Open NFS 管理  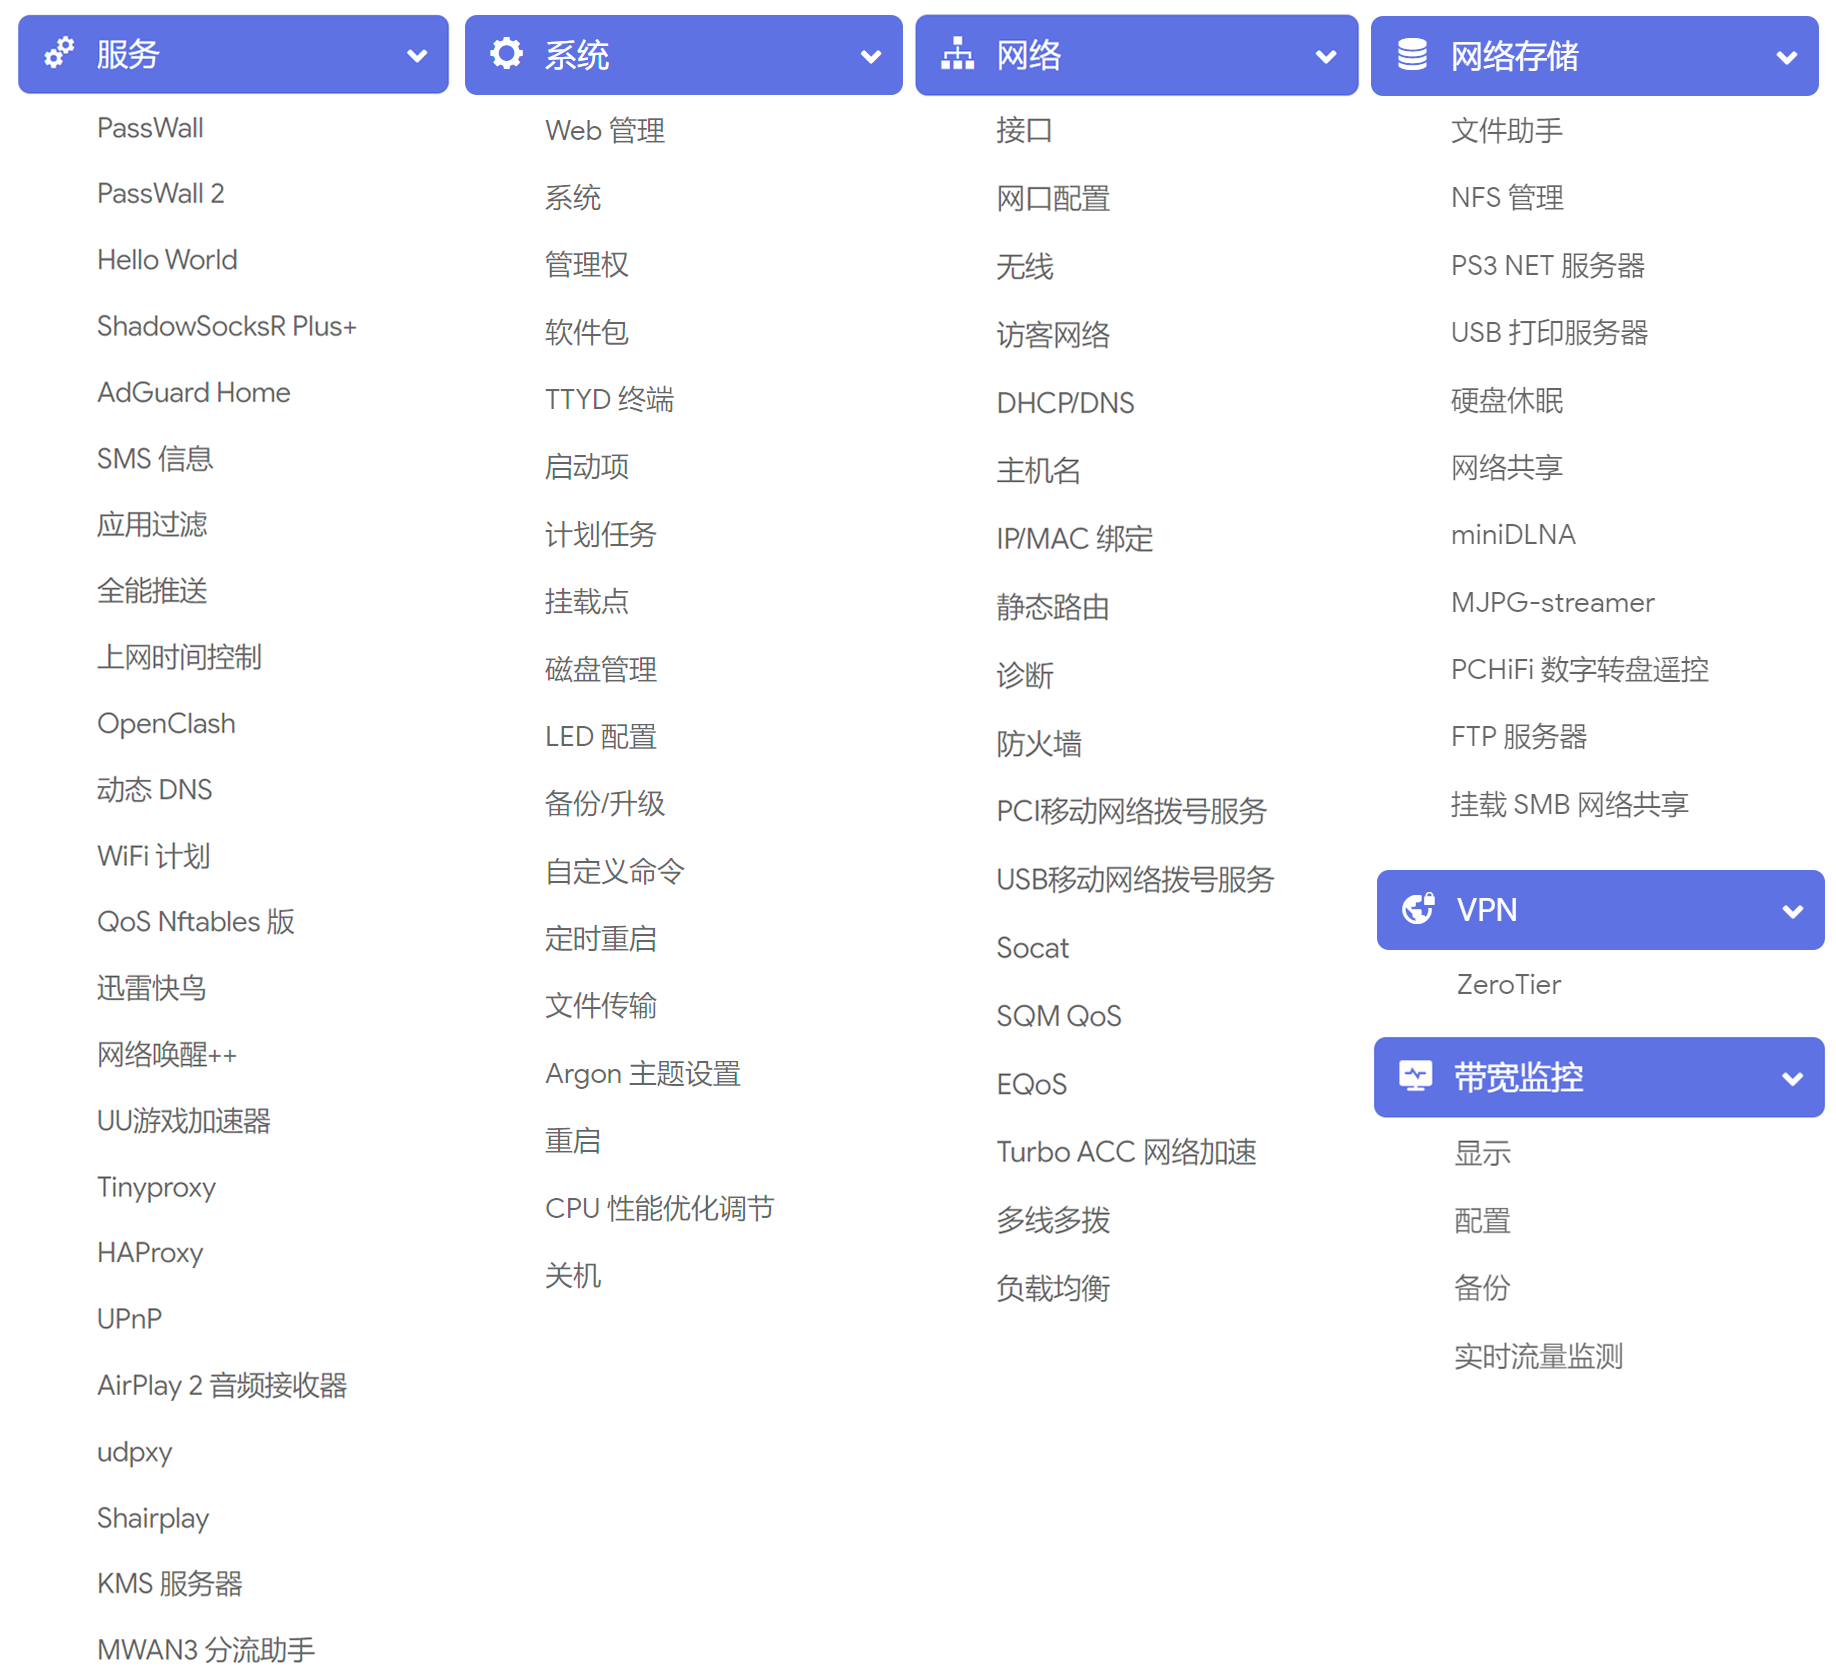[1507, 197]
